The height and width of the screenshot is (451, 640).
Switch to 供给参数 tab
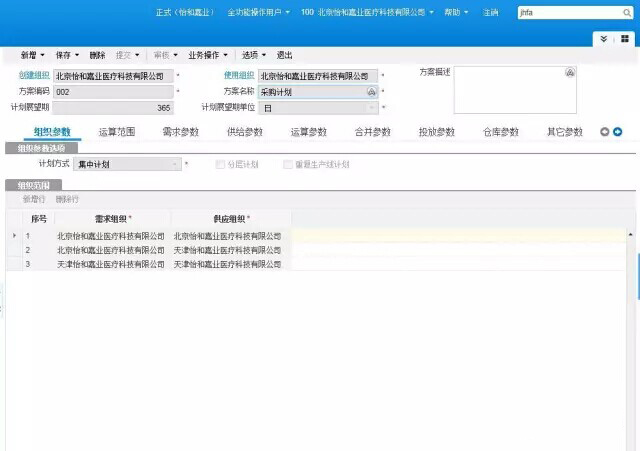point(244,131)
